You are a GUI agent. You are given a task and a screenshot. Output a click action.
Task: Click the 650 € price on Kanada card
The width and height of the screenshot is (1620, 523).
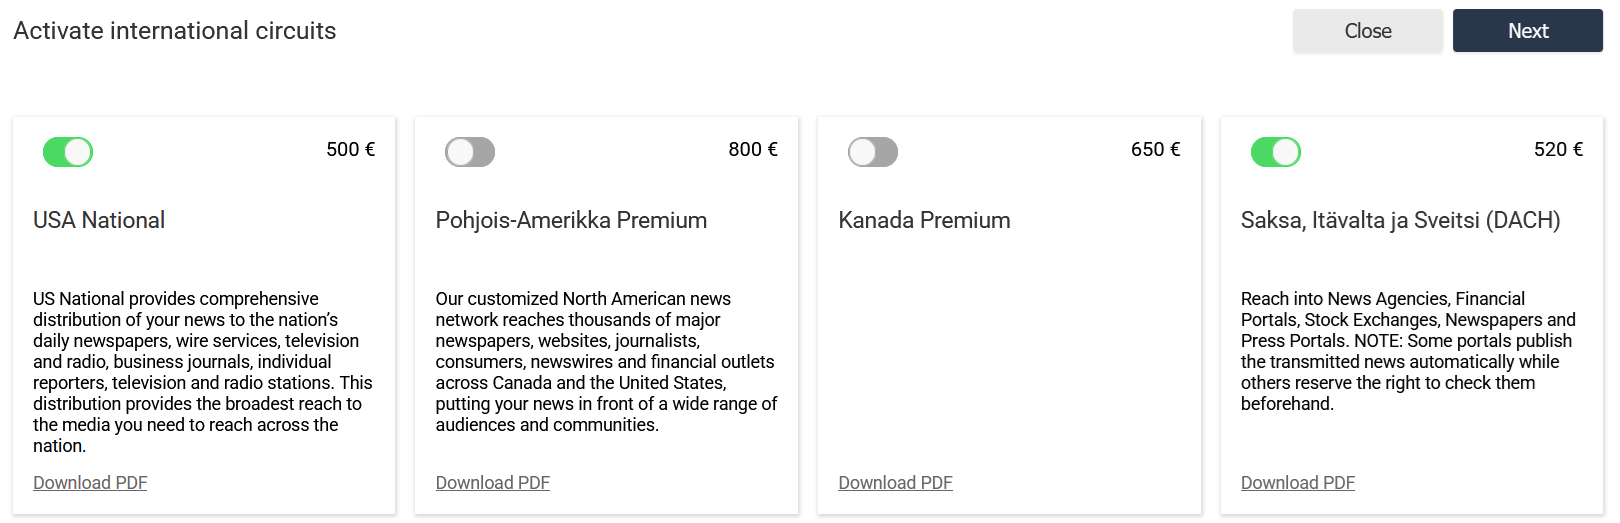(1155, 149)
